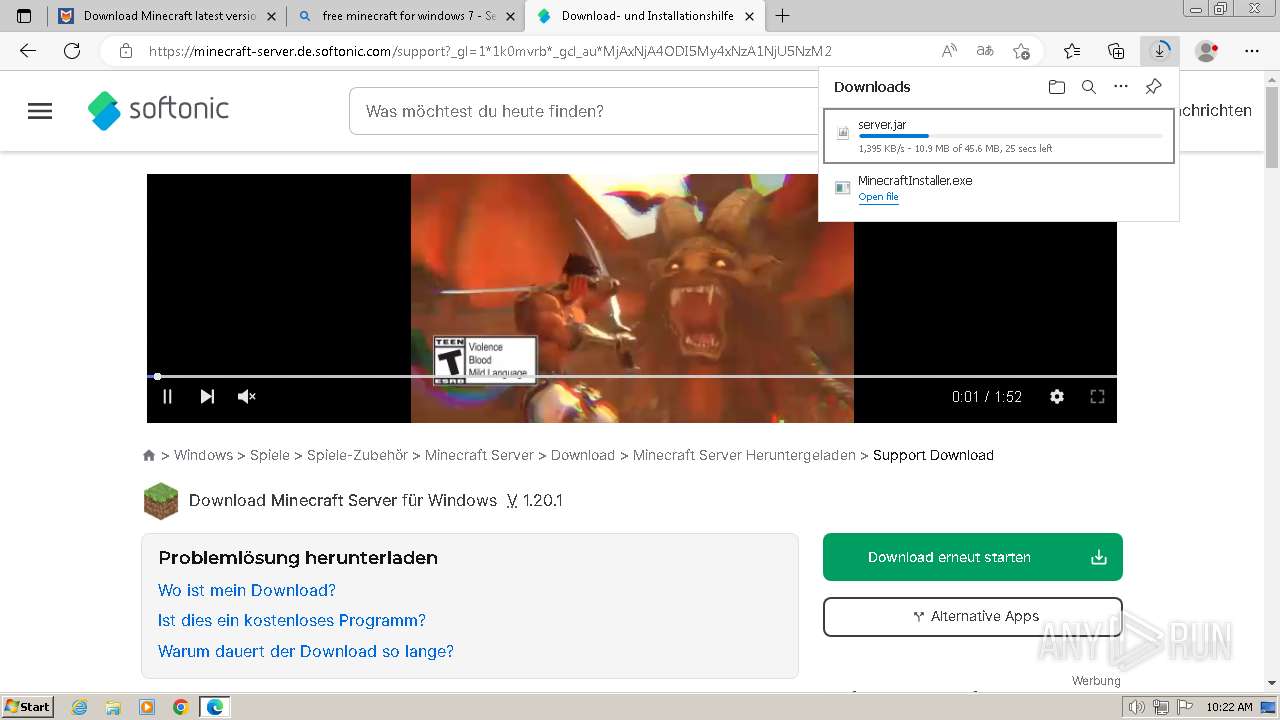Switch to free minecraft for windows 7 tab
Viewport: 1280px width, 720px height.
click(406, 16)
